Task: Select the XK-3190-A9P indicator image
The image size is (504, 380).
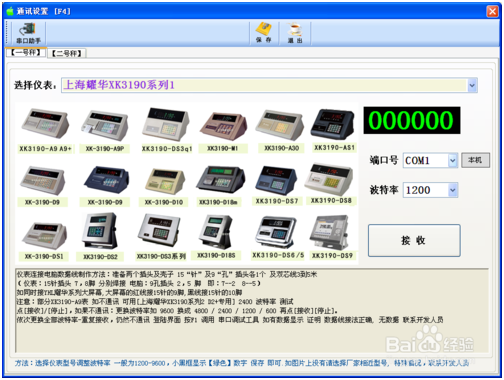Action: tap(105, 125)
